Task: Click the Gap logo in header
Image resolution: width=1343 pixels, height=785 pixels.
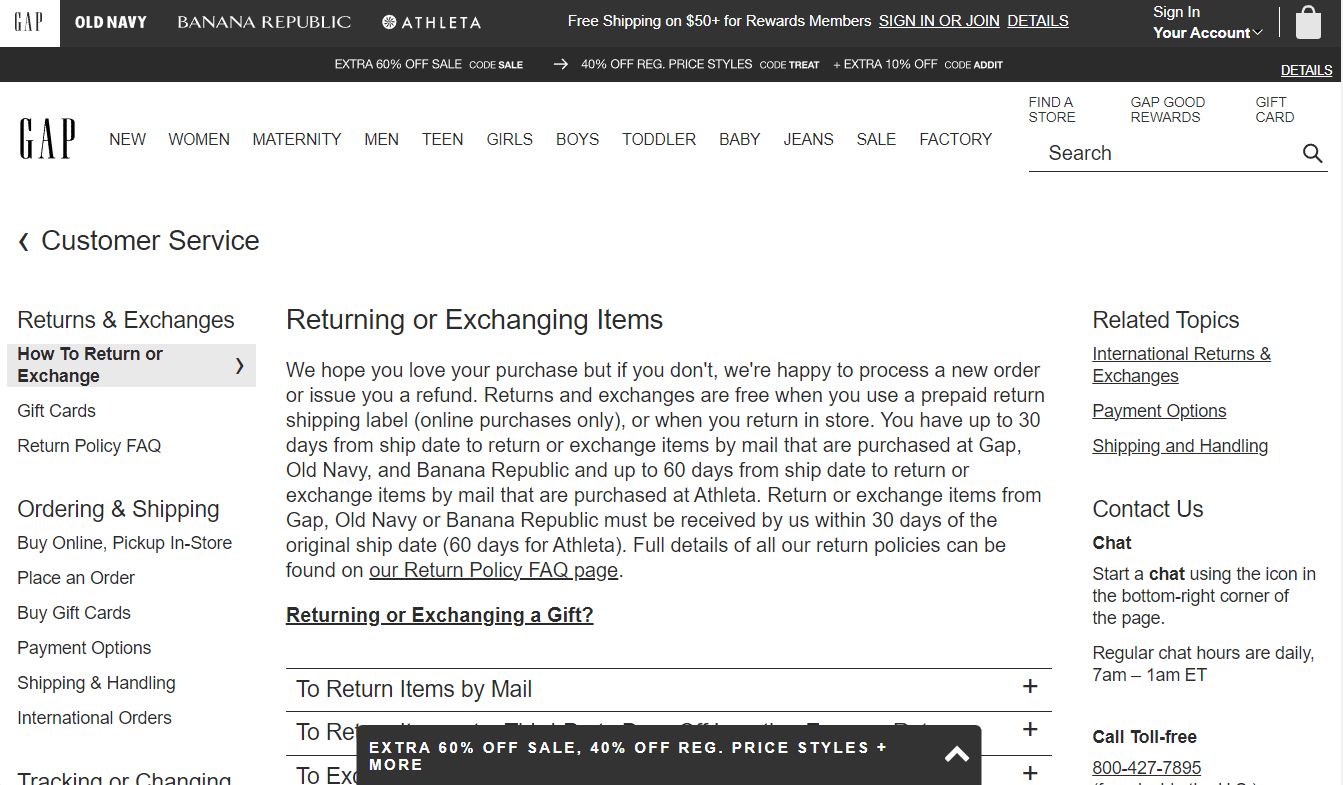Action: click(47, 139)
